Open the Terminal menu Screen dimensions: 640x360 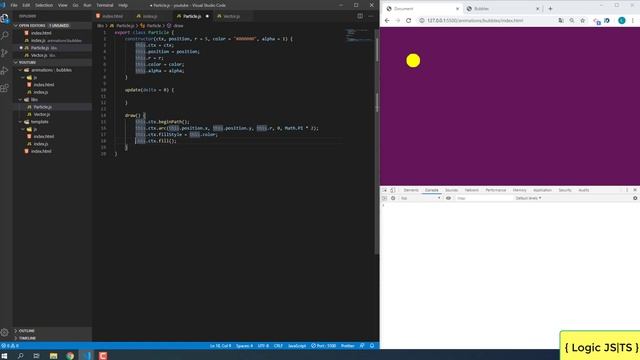coord(104,5)
